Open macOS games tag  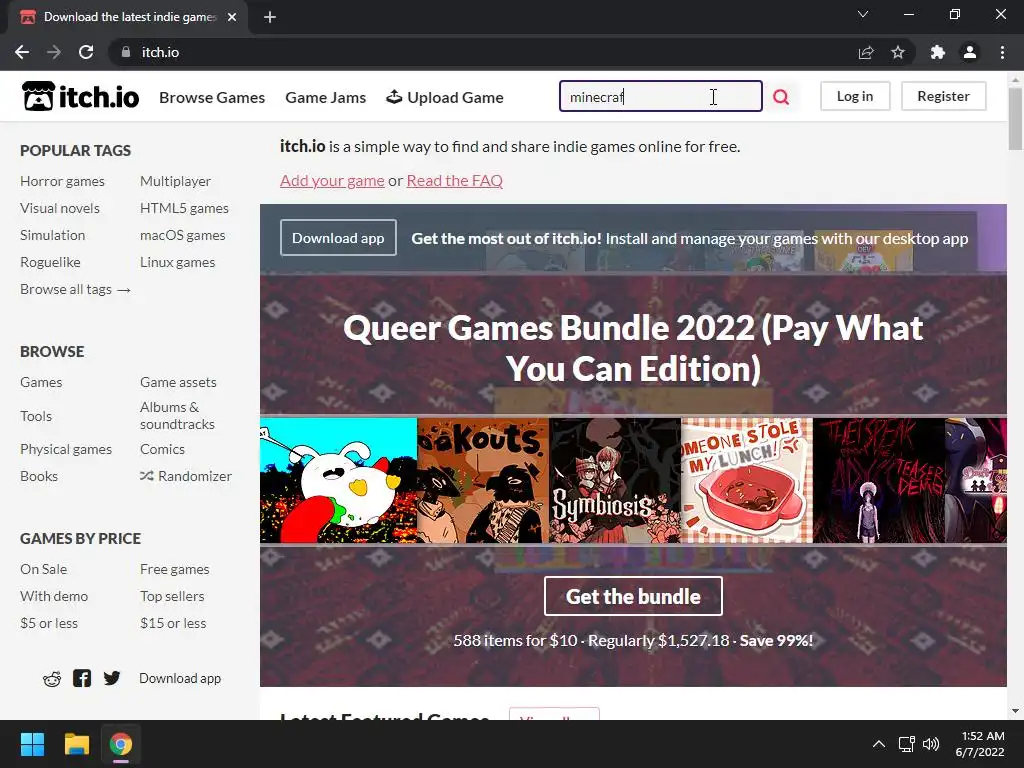click(x=183, y=234)
